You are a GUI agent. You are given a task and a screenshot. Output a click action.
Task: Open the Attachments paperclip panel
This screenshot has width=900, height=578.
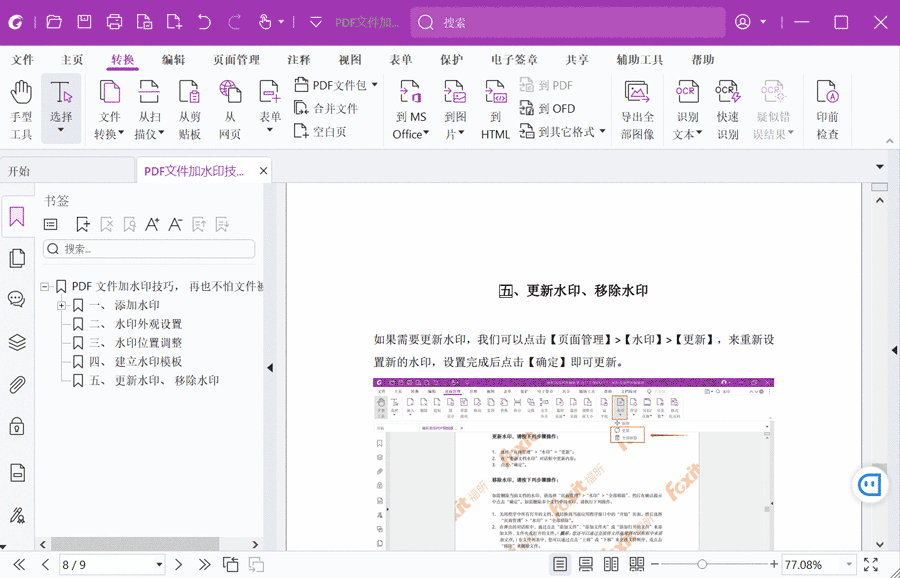click(x=17, y=385)
